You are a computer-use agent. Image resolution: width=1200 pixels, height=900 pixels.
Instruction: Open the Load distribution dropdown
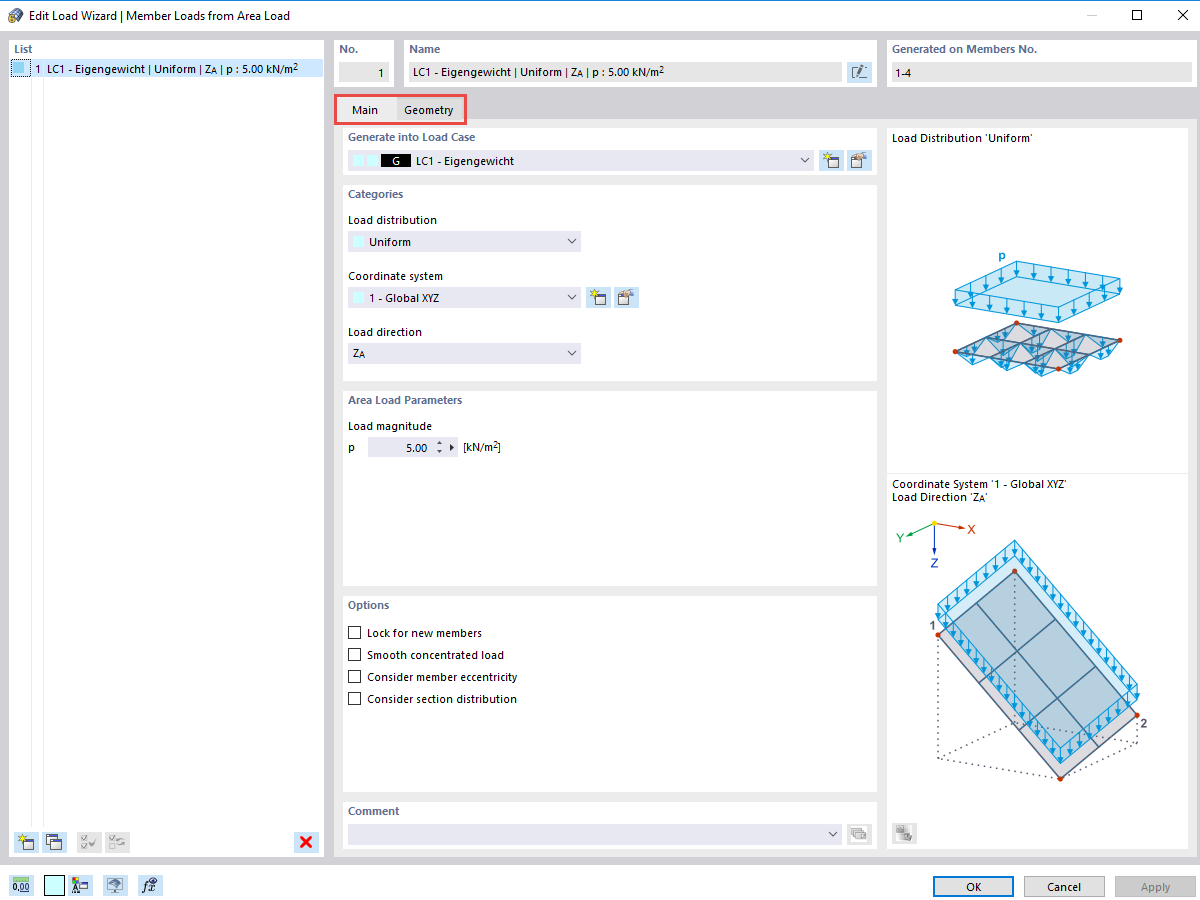point(572,241)
